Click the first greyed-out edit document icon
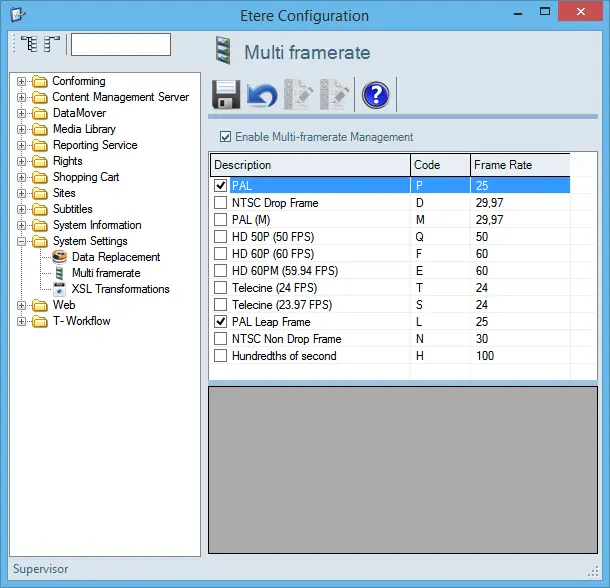 pyautogui.click(x=299, y=96)
